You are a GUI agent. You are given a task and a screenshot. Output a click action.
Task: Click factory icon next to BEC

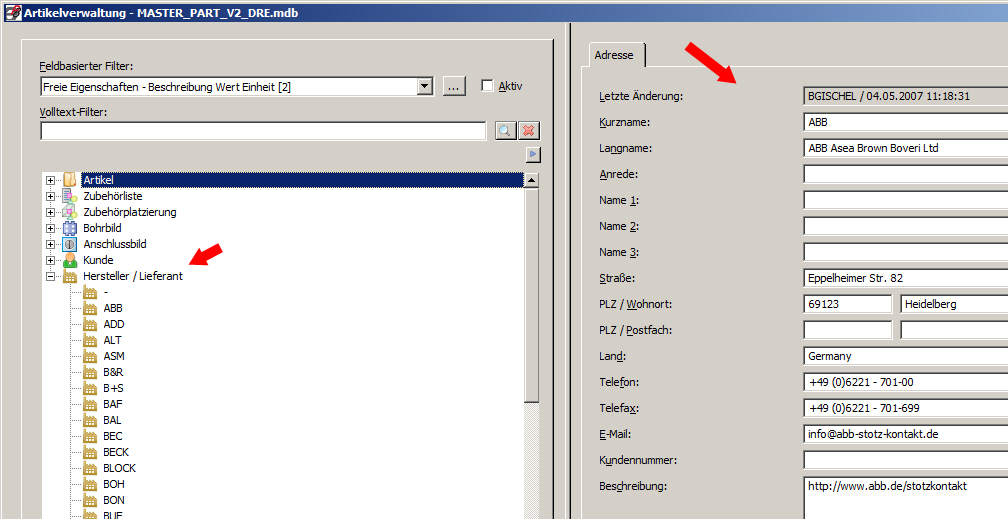click(x=90, y=436)
